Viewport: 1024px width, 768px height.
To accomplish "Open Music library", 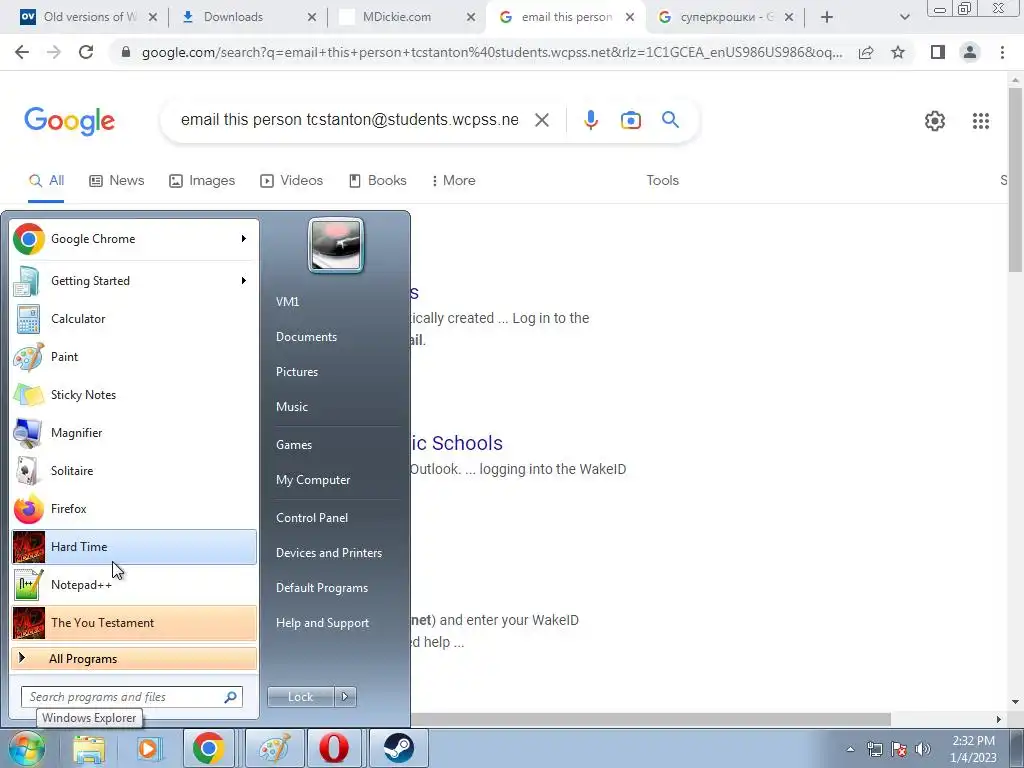I will coord(292,407).
